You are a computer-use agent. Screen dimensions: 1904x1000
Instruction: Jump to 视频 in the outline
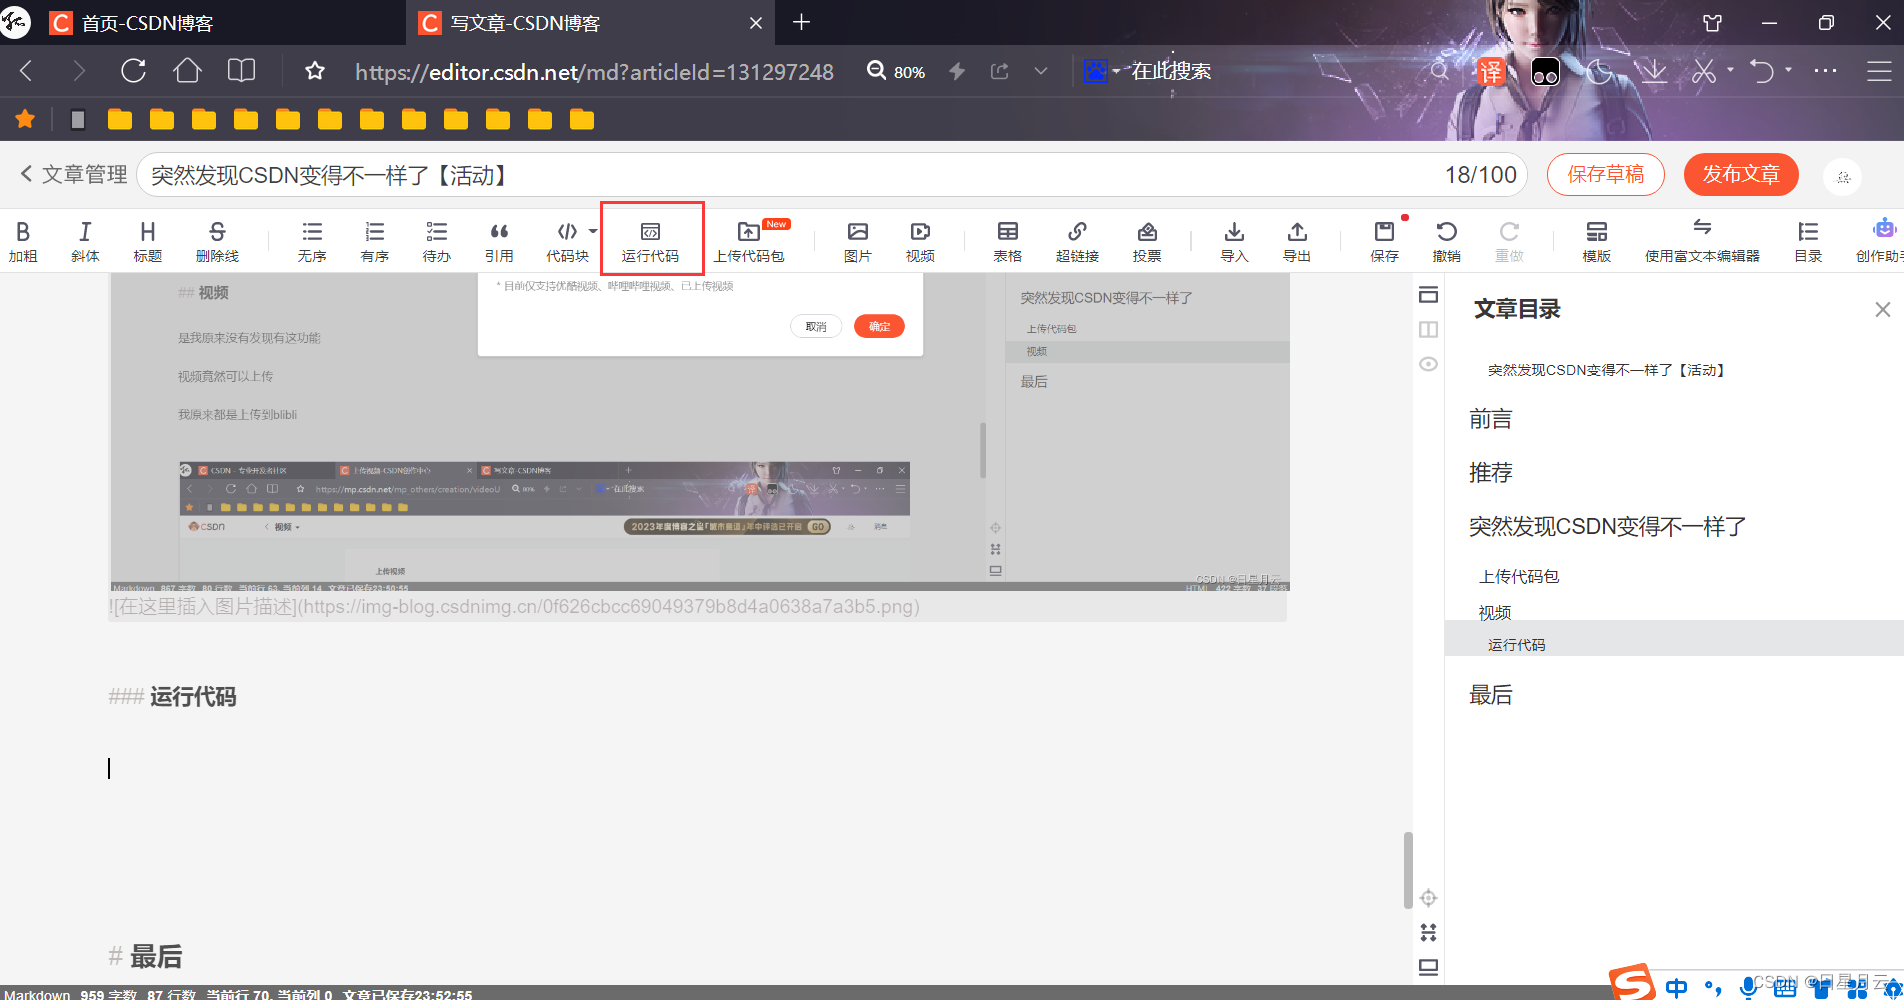[1494, 612]
